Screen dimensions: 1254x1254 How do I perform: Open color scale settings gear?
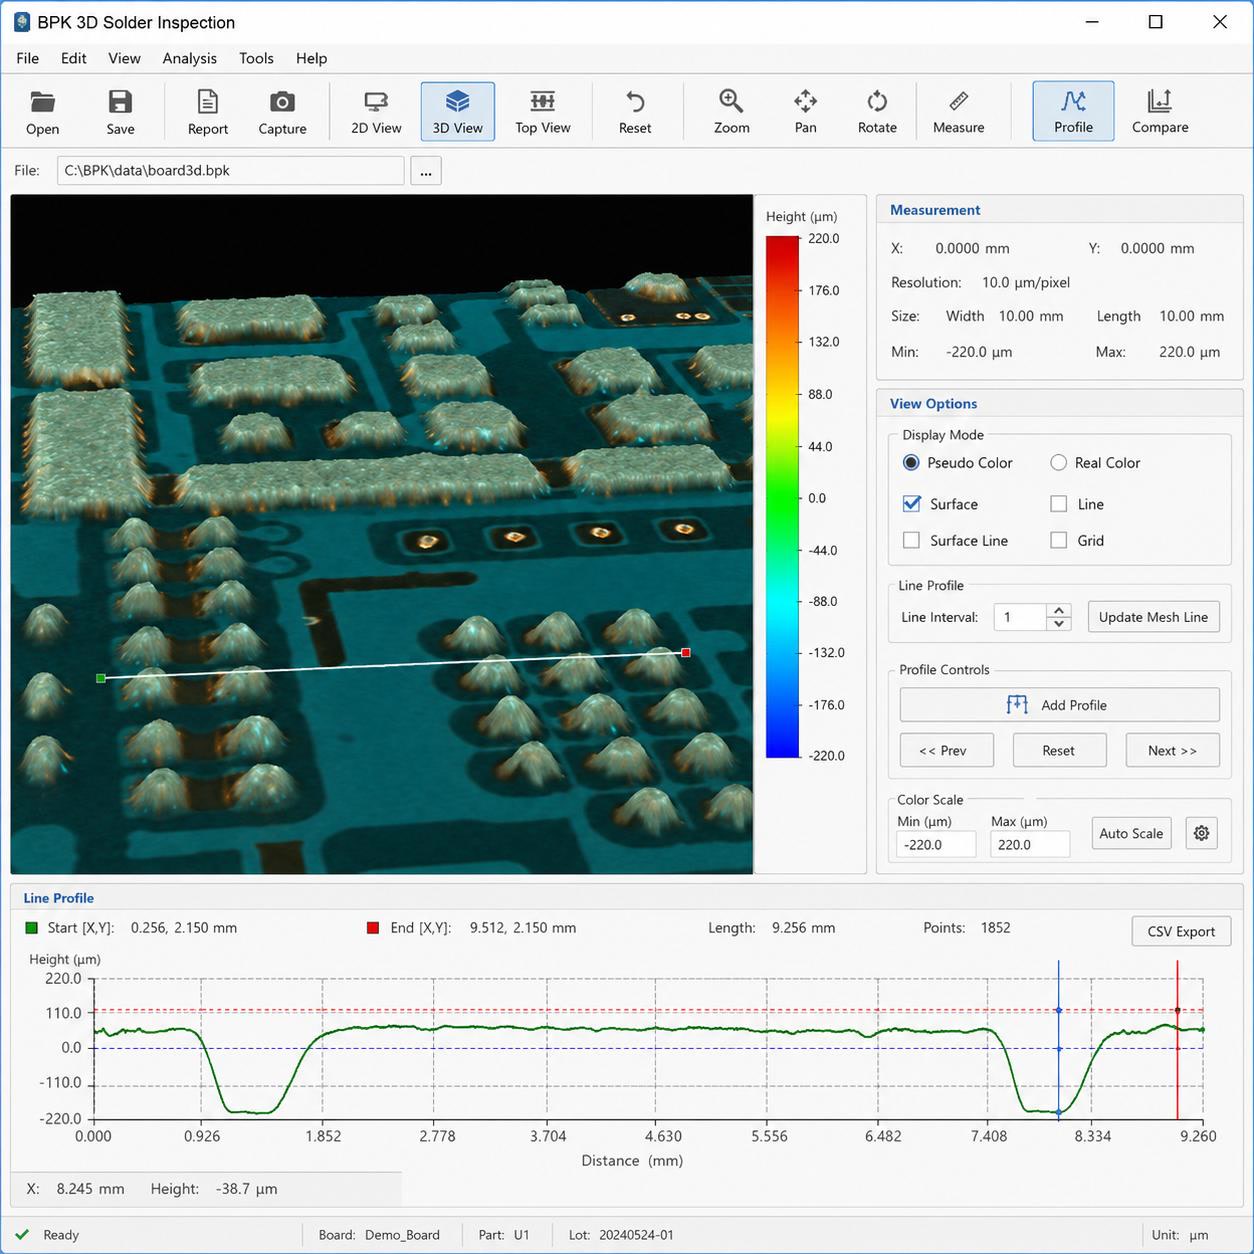[1201, 833]
